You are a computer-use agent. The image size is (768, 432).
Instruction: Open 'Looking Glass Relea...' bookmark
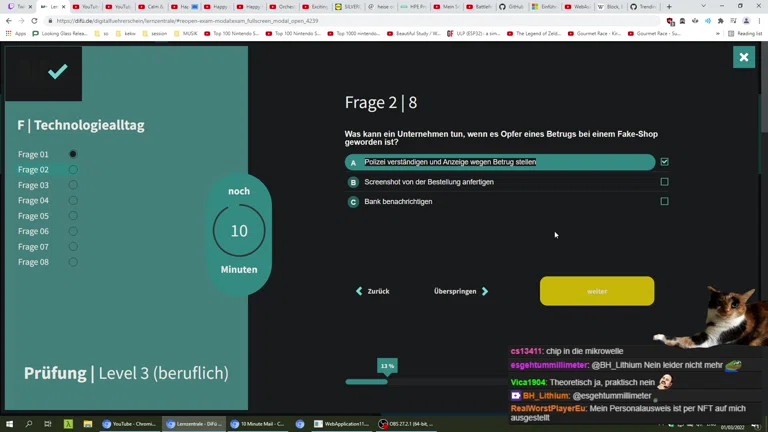coord(60,34)
